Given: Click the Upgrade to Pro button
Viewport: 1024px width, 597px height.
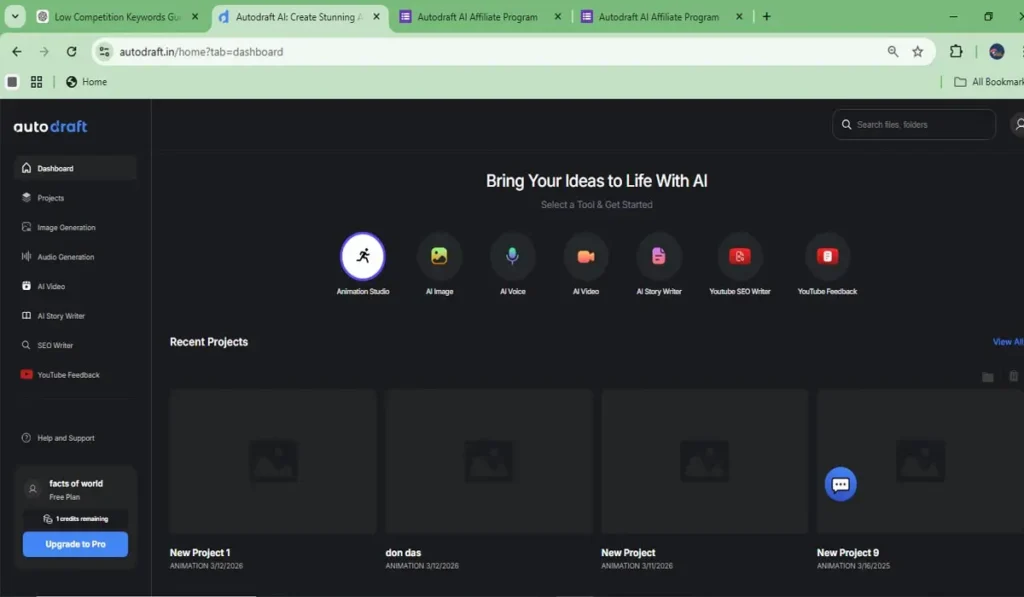Looking at the screenshot, I should pos(75,544).
